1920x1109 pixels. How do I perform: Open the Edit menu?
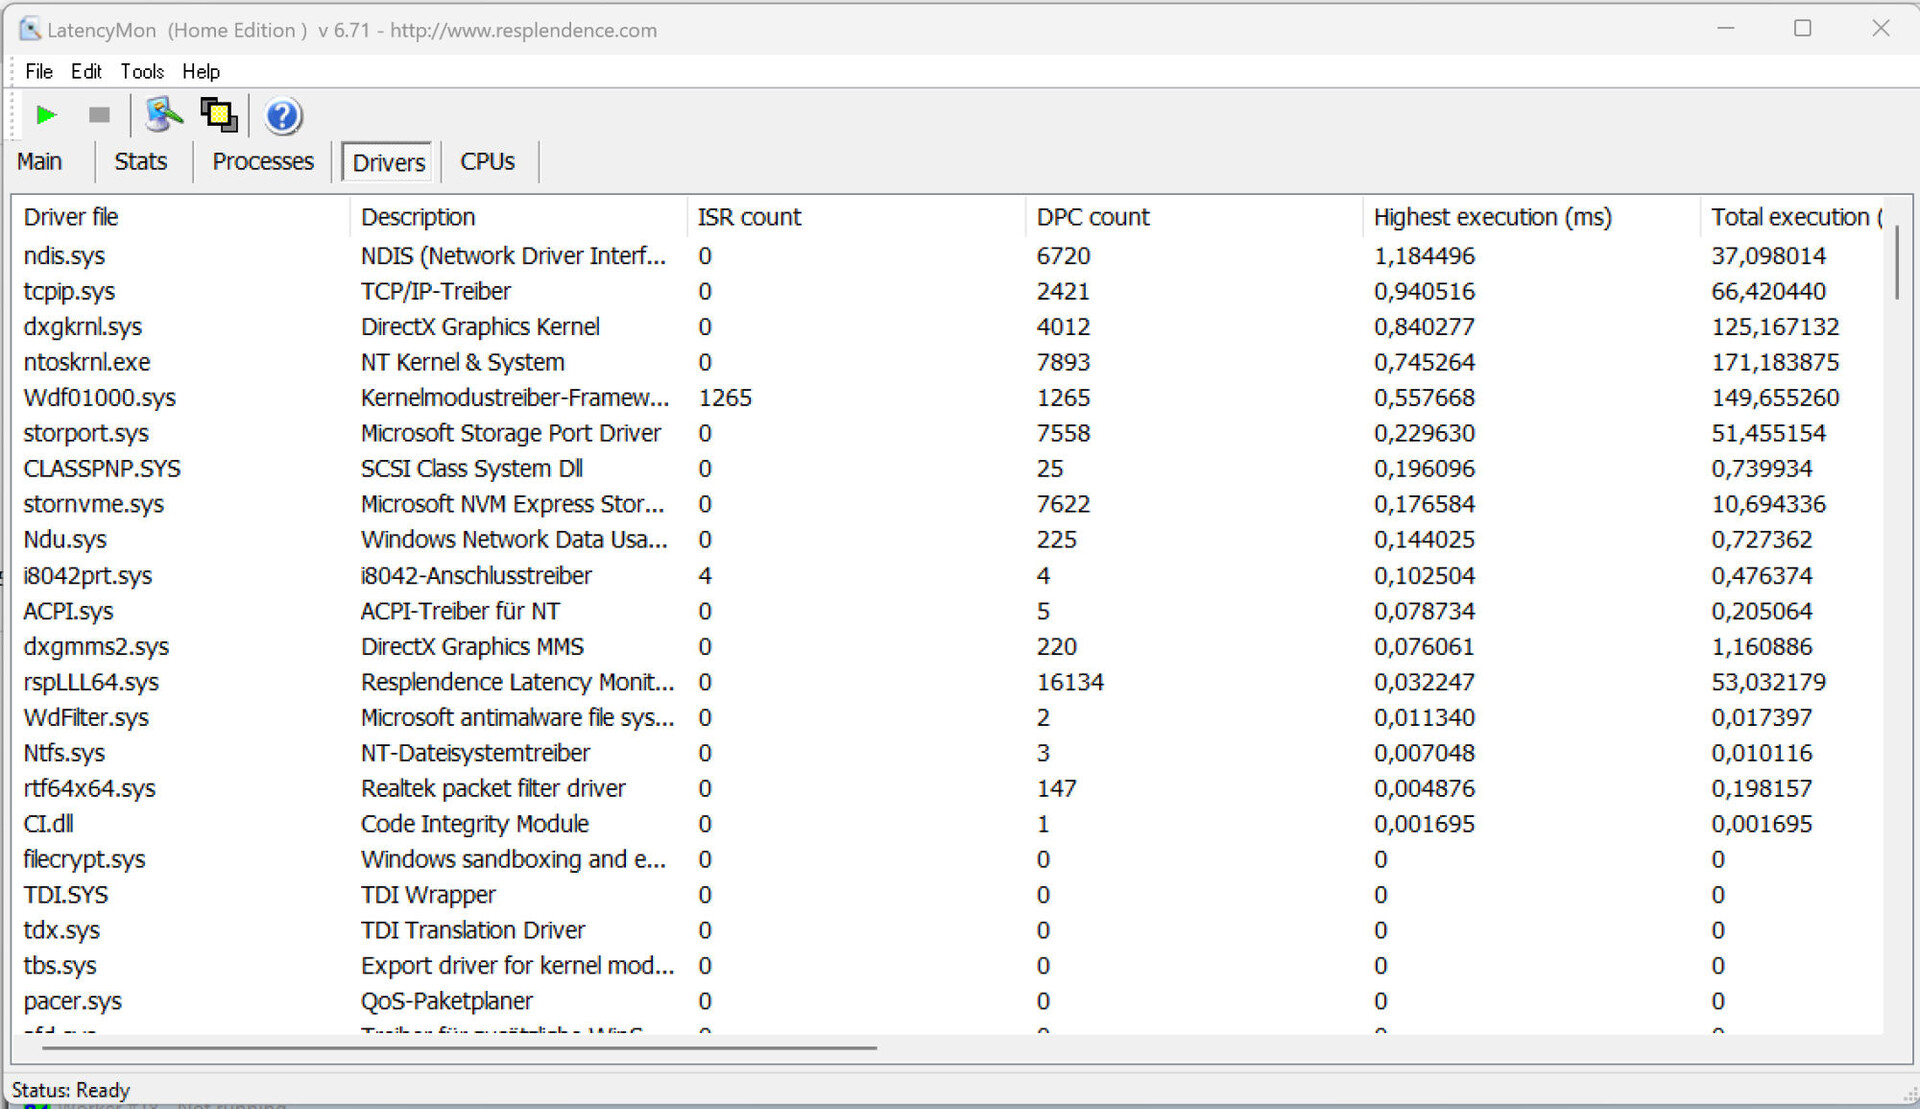(x=86, y=71)
